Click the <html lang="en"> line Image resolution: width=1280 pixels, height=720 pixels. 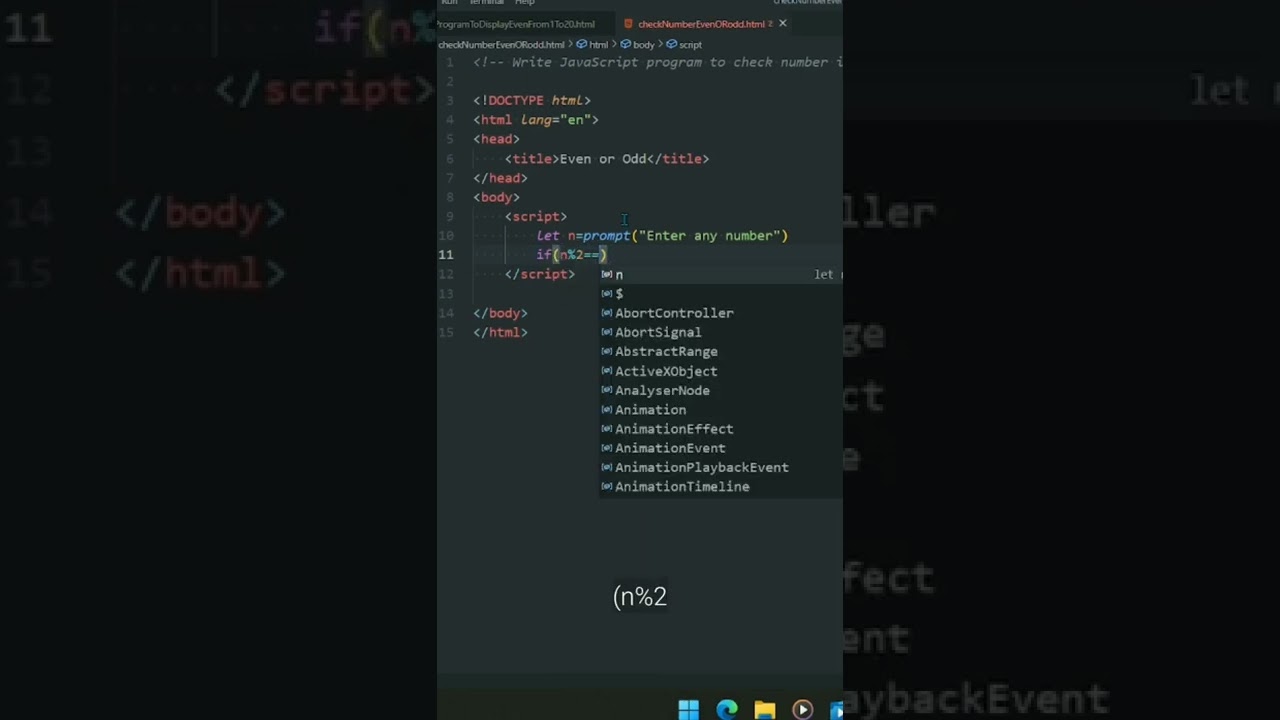pos(536,120)
